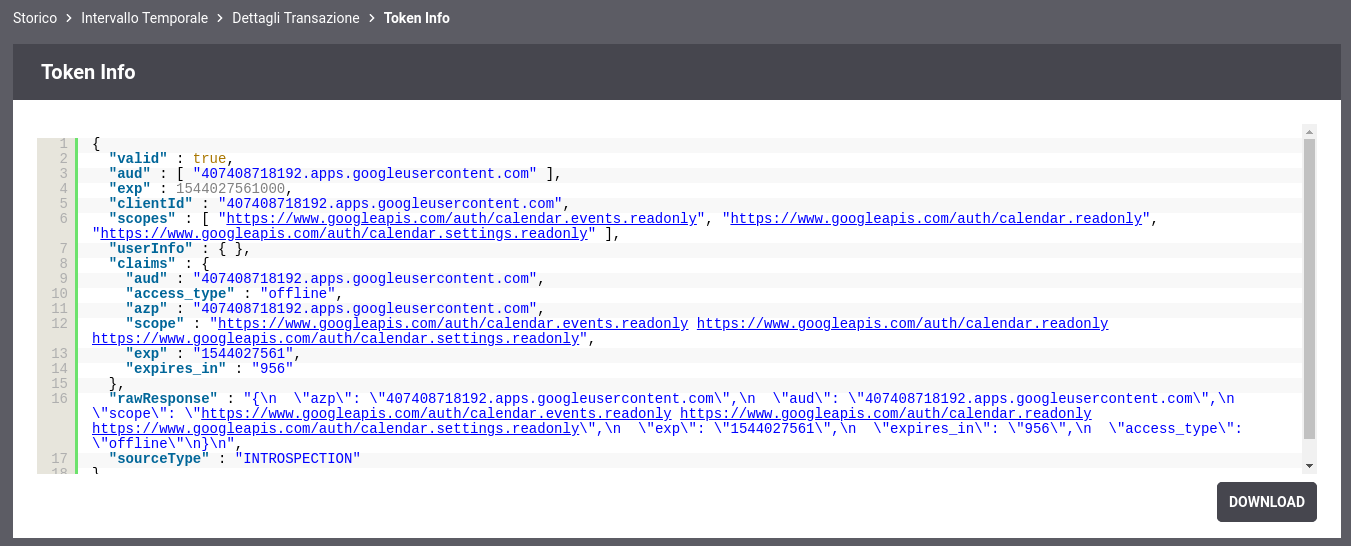Open the Intervallo Temporale breadcrumb
The width and height of the screenshot is (1351, 546).
(145, 18)
